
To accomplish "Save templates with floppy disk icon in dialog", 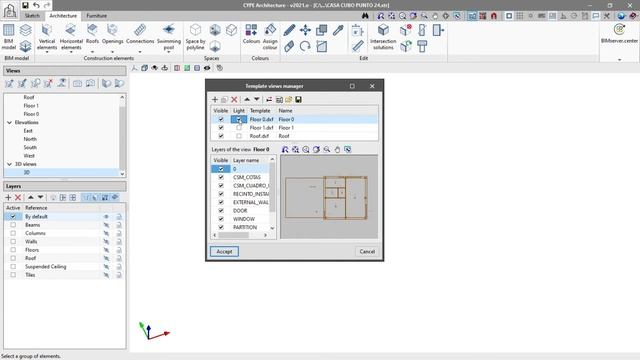I will (298, 100).
